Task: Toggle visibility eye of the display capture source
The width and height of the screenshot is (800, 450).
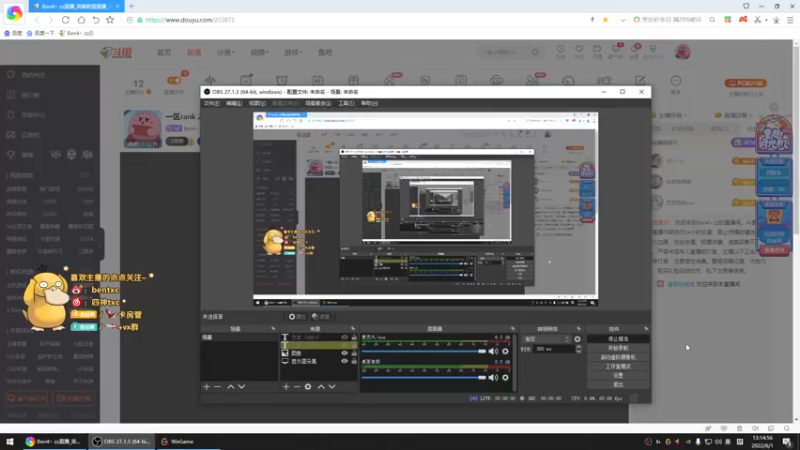Action: [344, 361]
